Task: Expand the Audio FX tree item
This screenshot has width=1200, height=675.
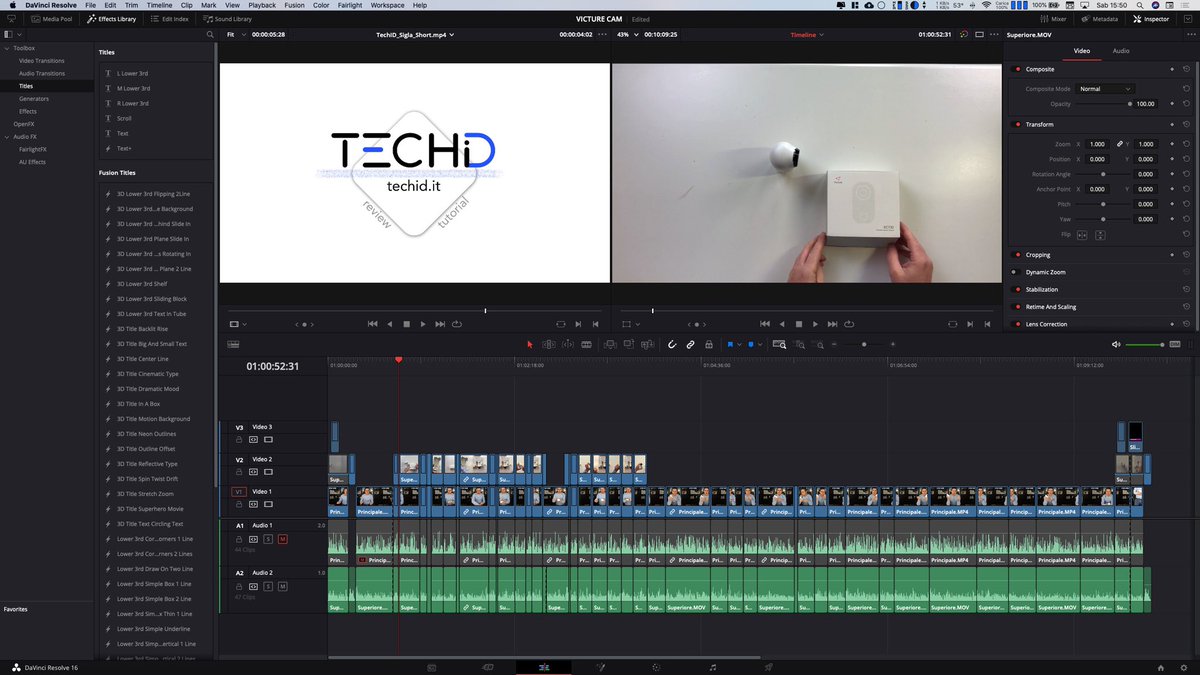Action: point(6,136)
